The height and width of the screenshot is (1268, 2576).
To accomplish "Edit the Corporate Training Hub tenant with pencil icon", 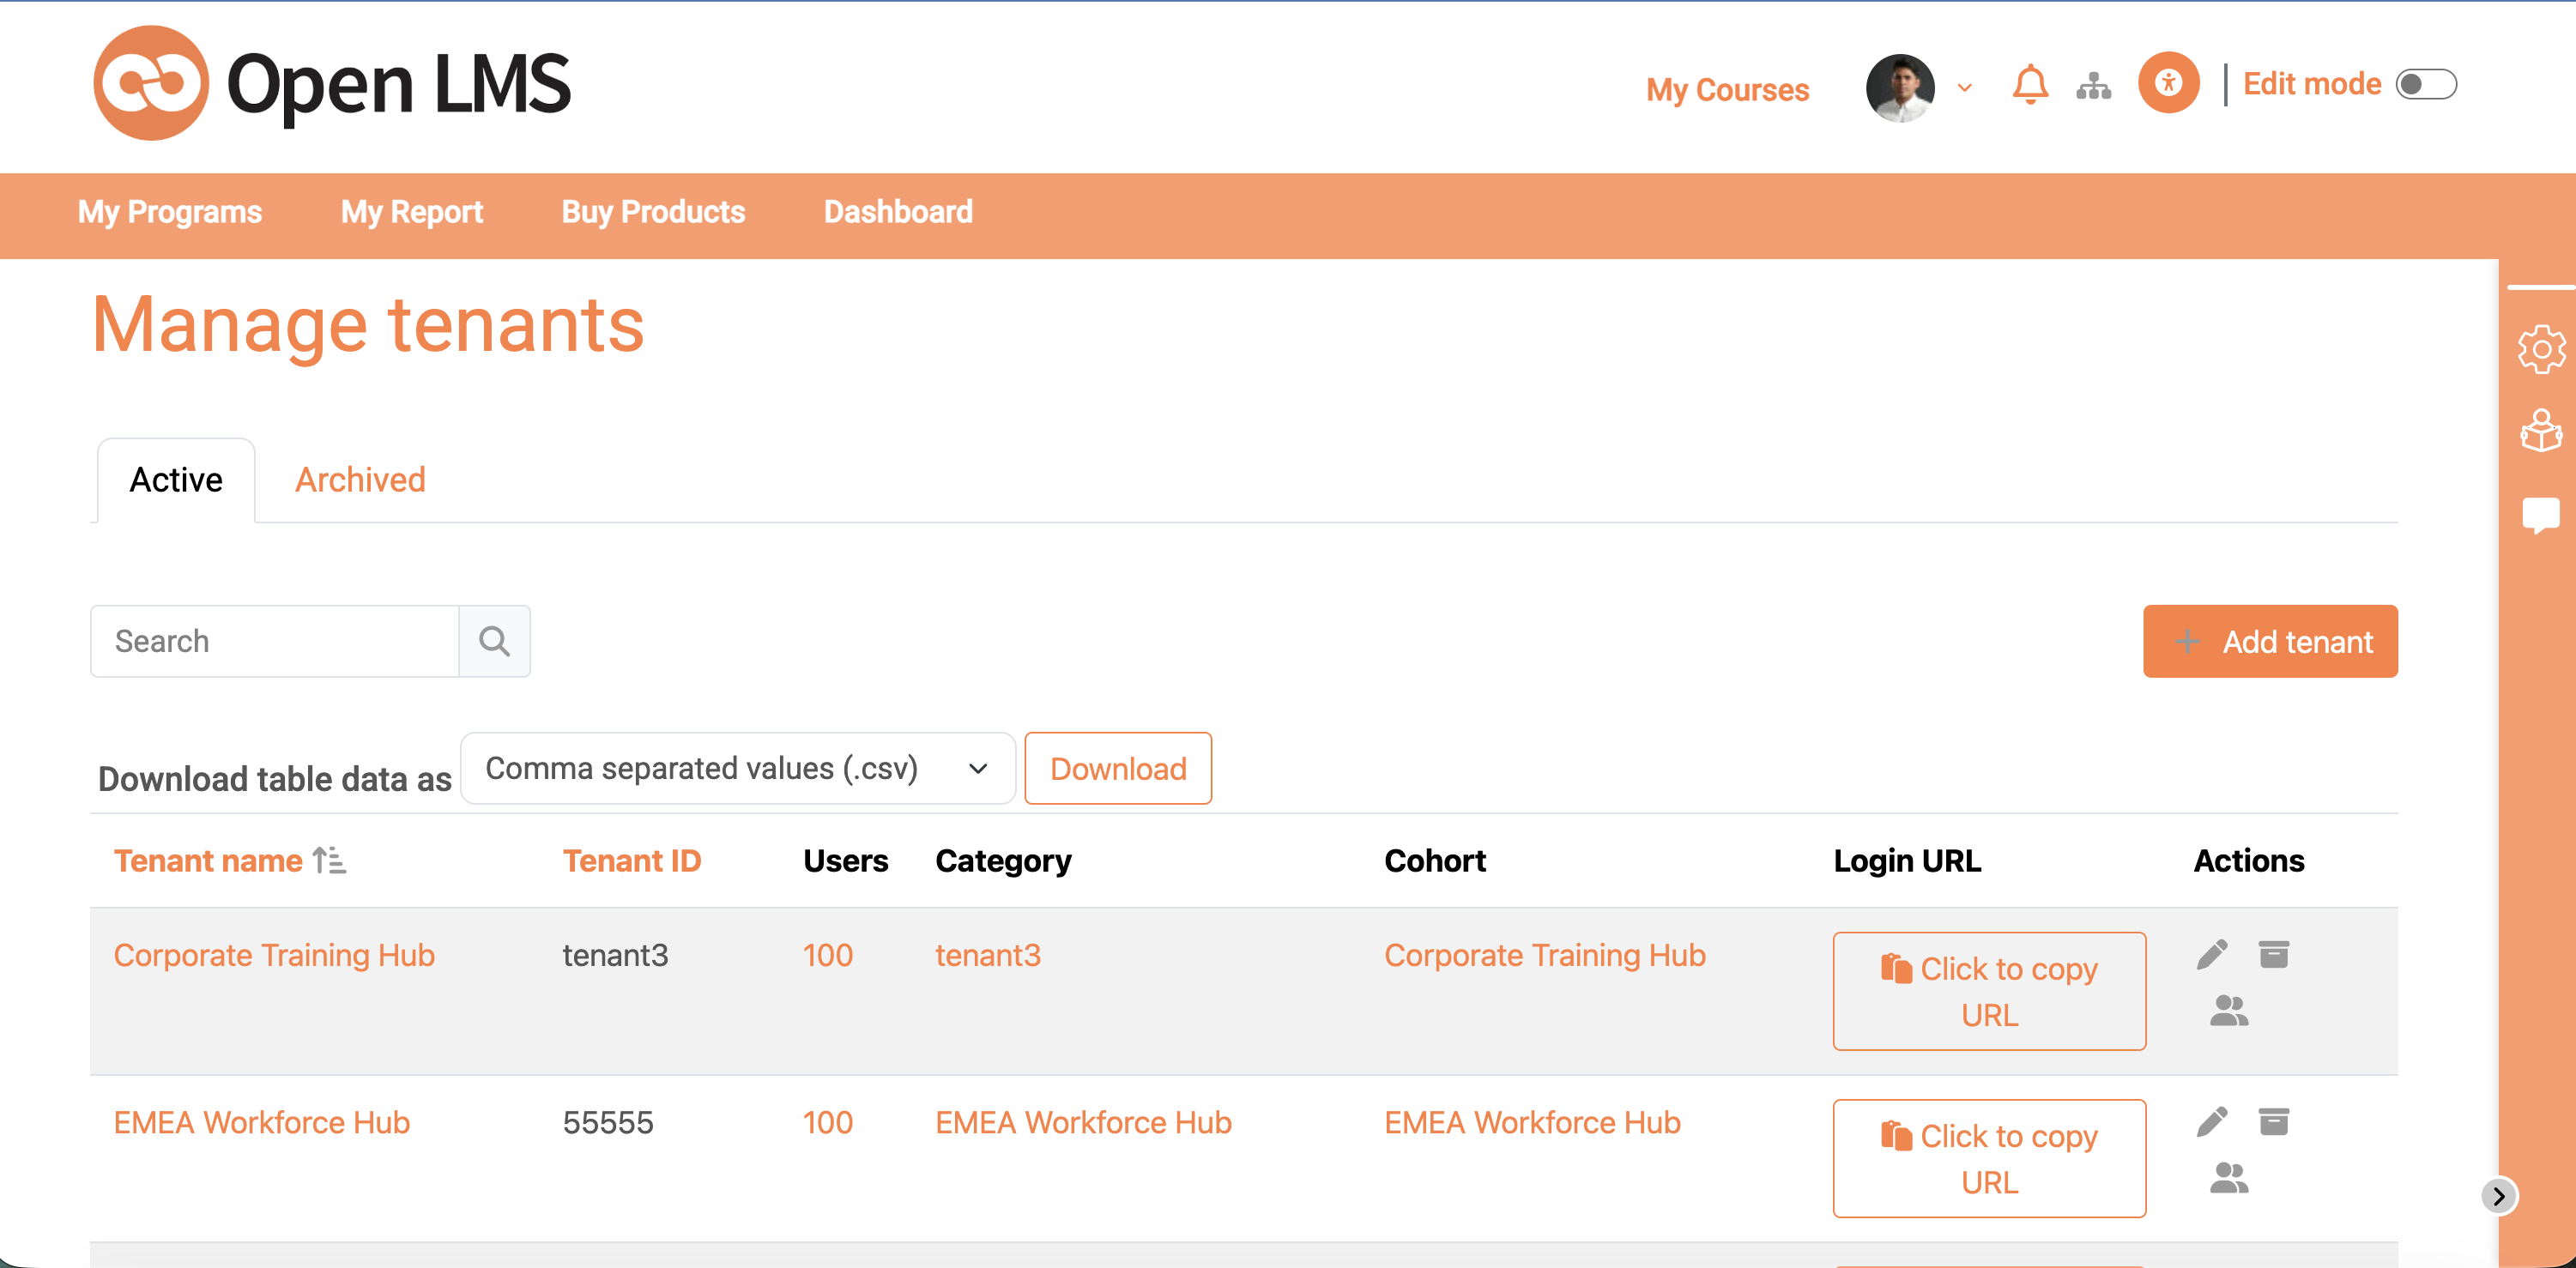I will (x=2212, y=955).
